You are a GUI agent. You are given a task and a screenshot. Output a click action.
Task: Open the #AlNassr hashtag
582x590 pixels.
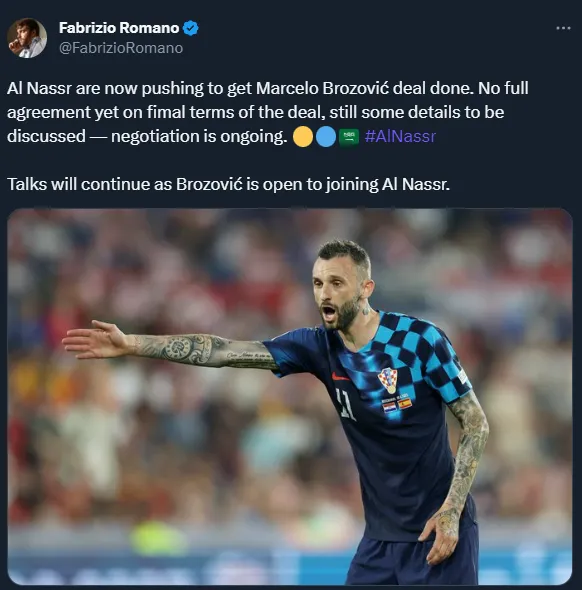click(400, 136)
